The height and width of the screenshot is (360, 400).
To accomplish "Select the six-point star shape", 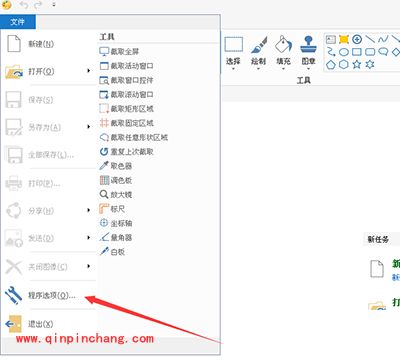I will coord(370,64).
